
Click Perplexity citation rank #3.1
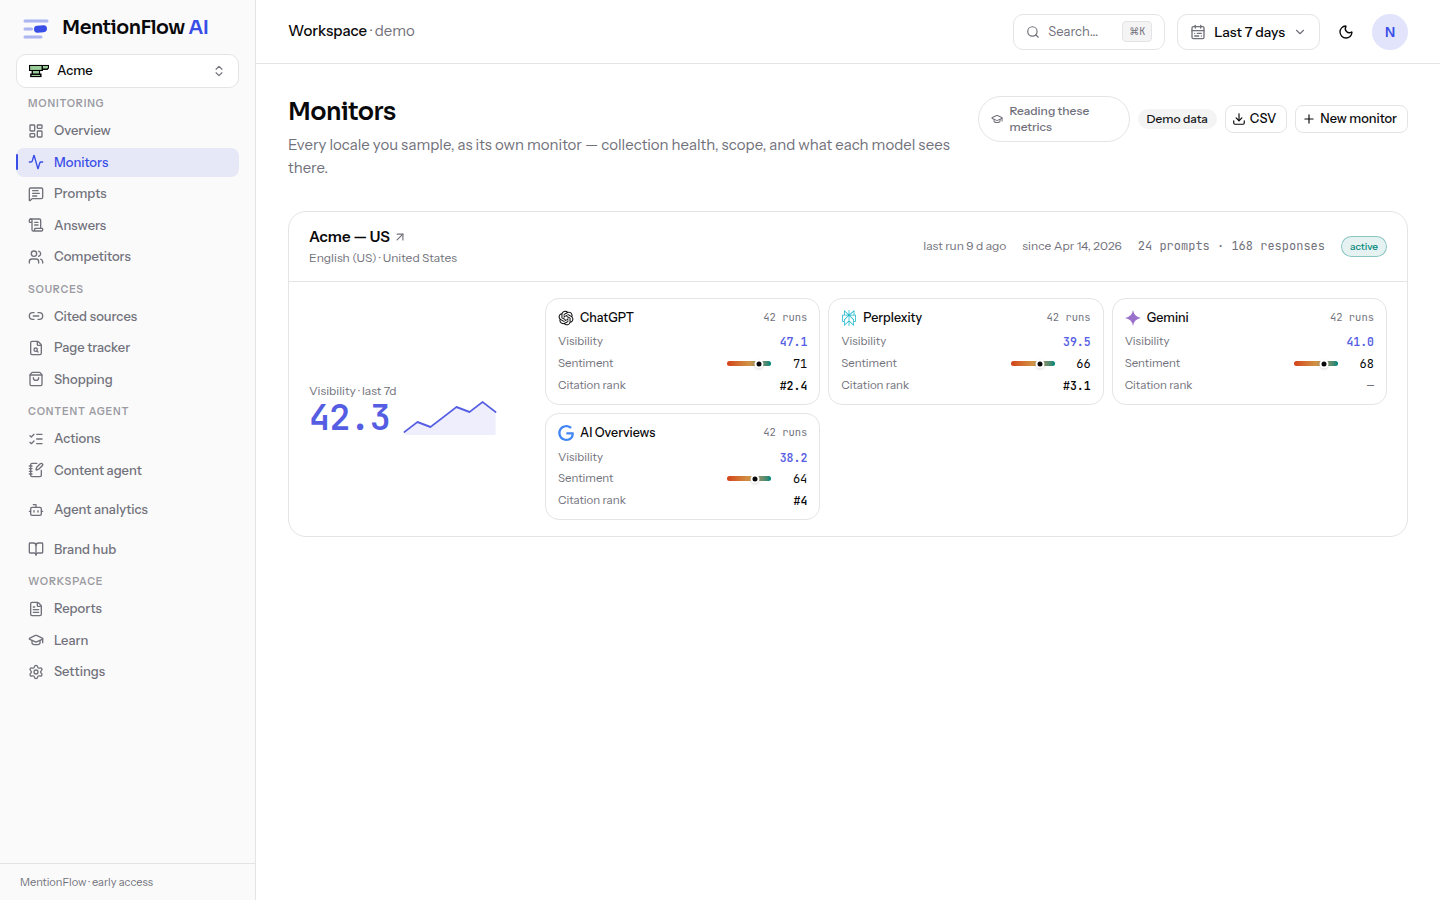(x=1076, y=386)
